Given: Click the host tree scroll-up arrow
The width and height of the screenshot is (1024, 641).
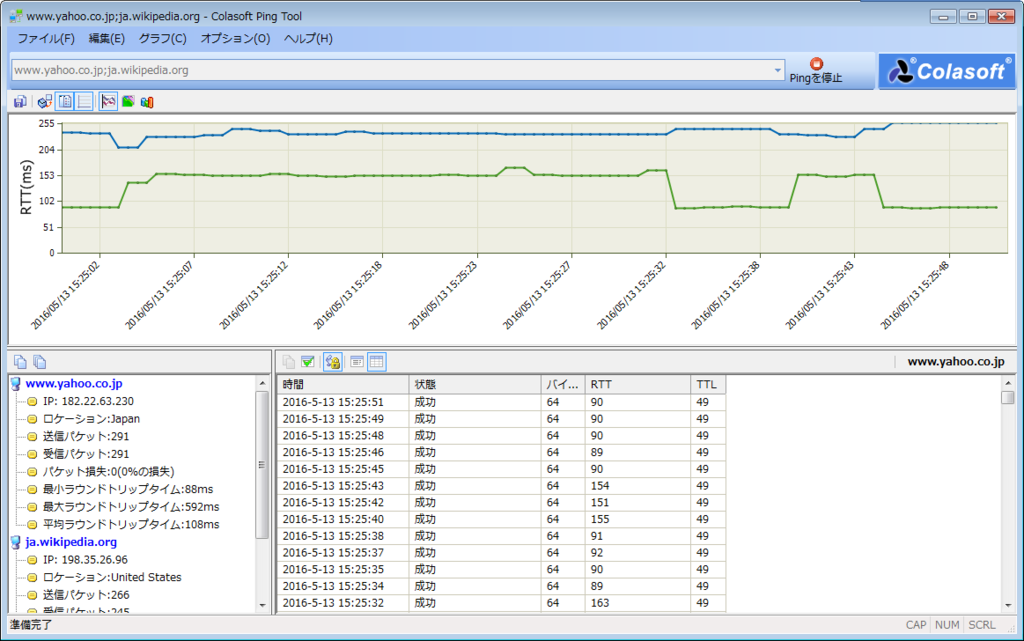Looking at the screenshot, I should 263,383.
